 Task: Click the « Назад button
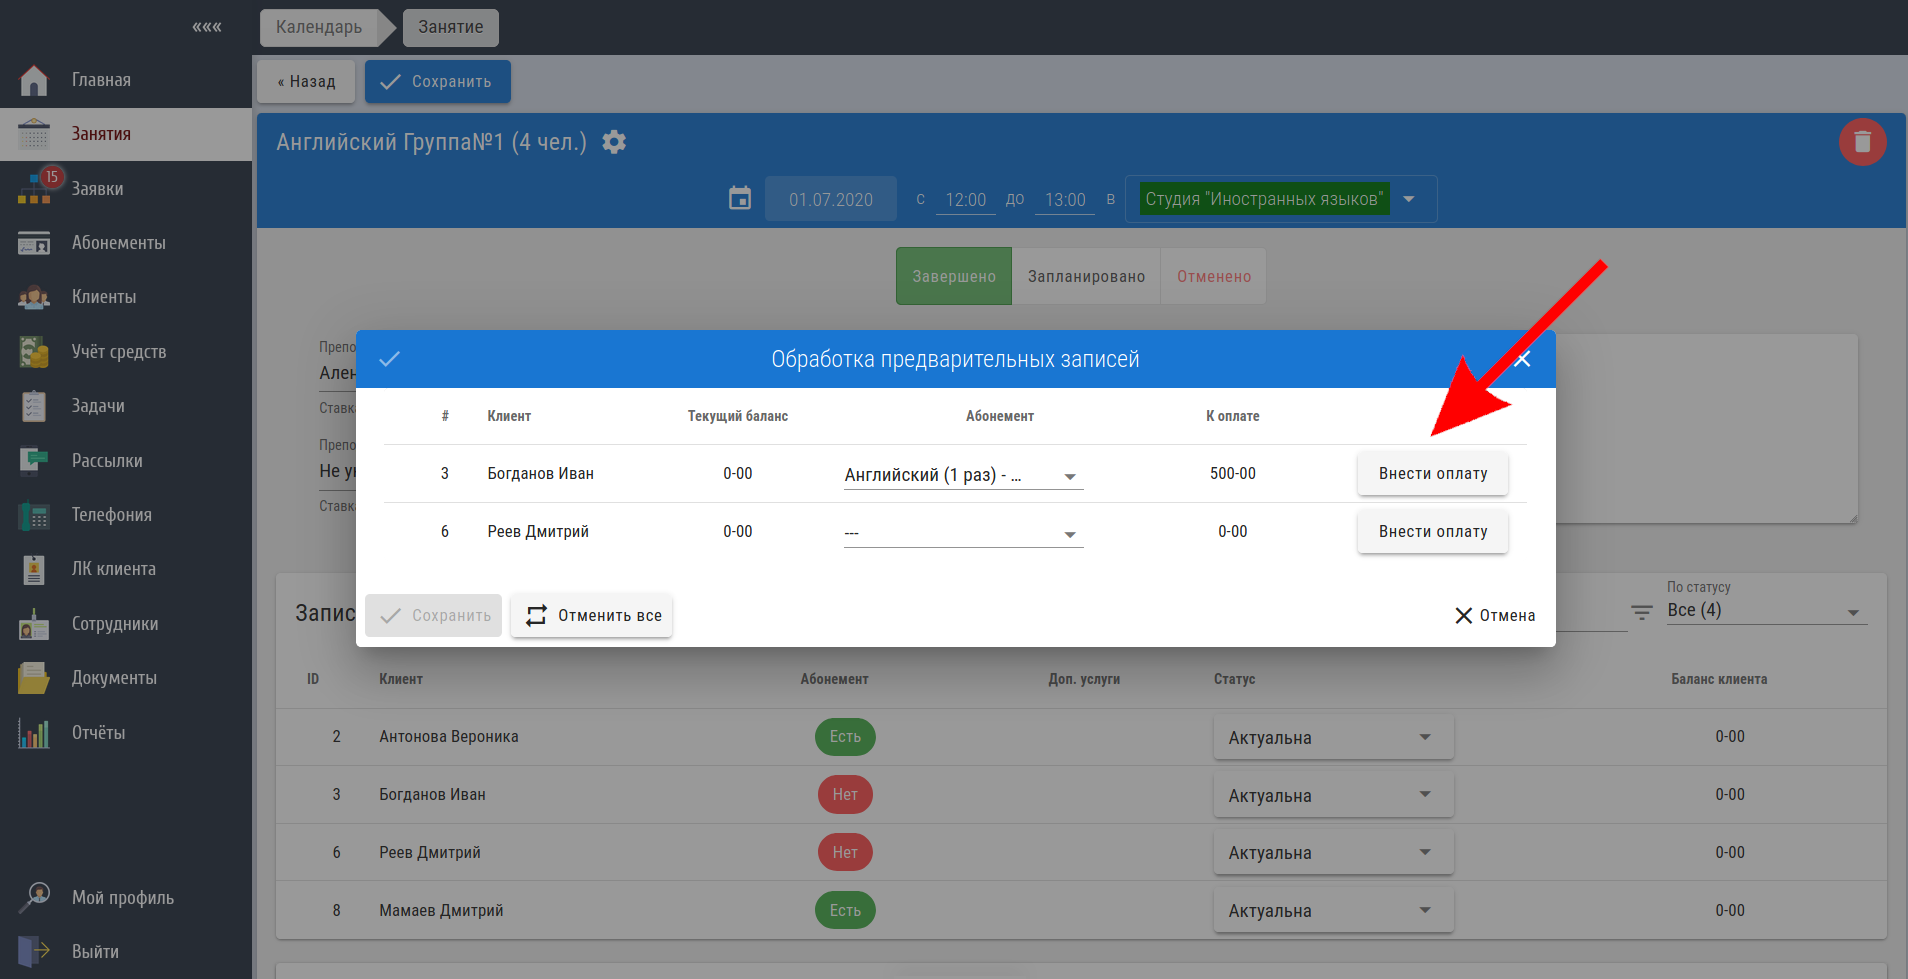(306, 82)
